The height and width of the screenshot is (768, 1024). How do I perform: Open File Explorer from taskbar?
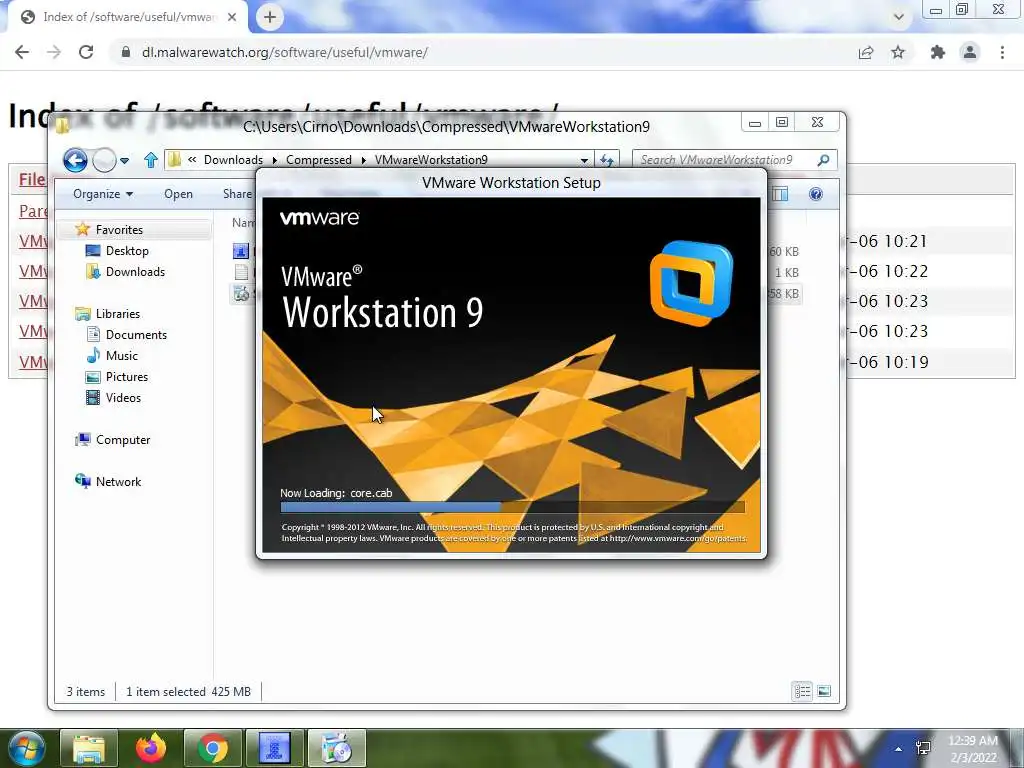coord(89,748)
